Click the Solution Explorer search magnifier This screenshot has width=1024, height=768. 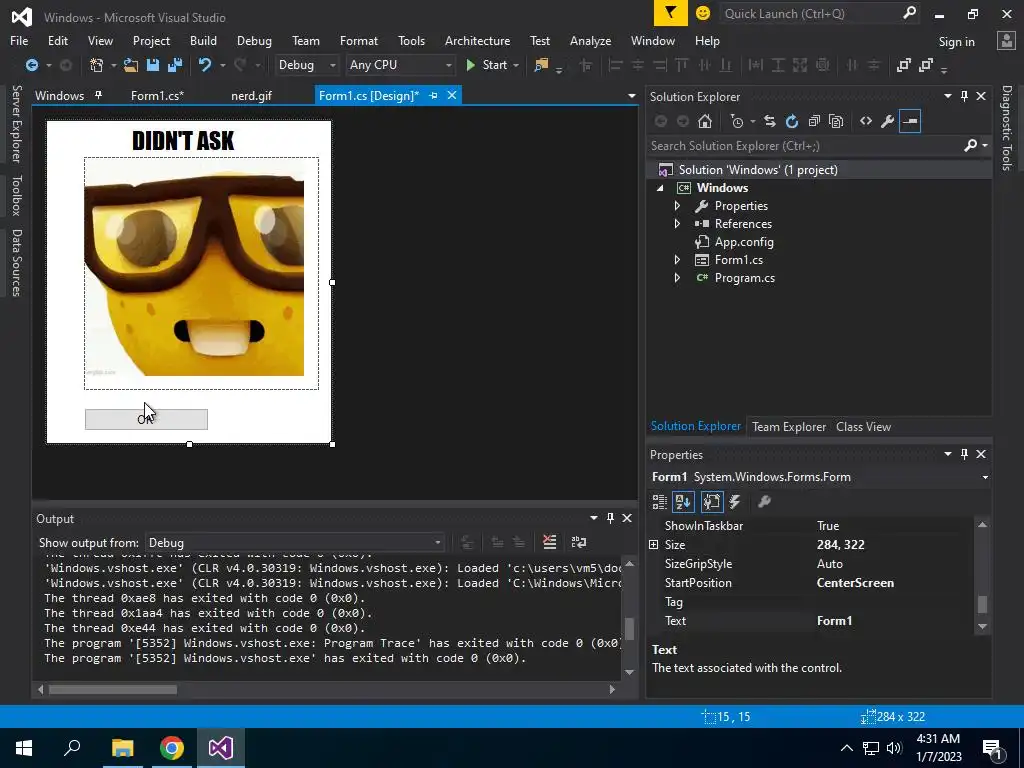[970, 146]
